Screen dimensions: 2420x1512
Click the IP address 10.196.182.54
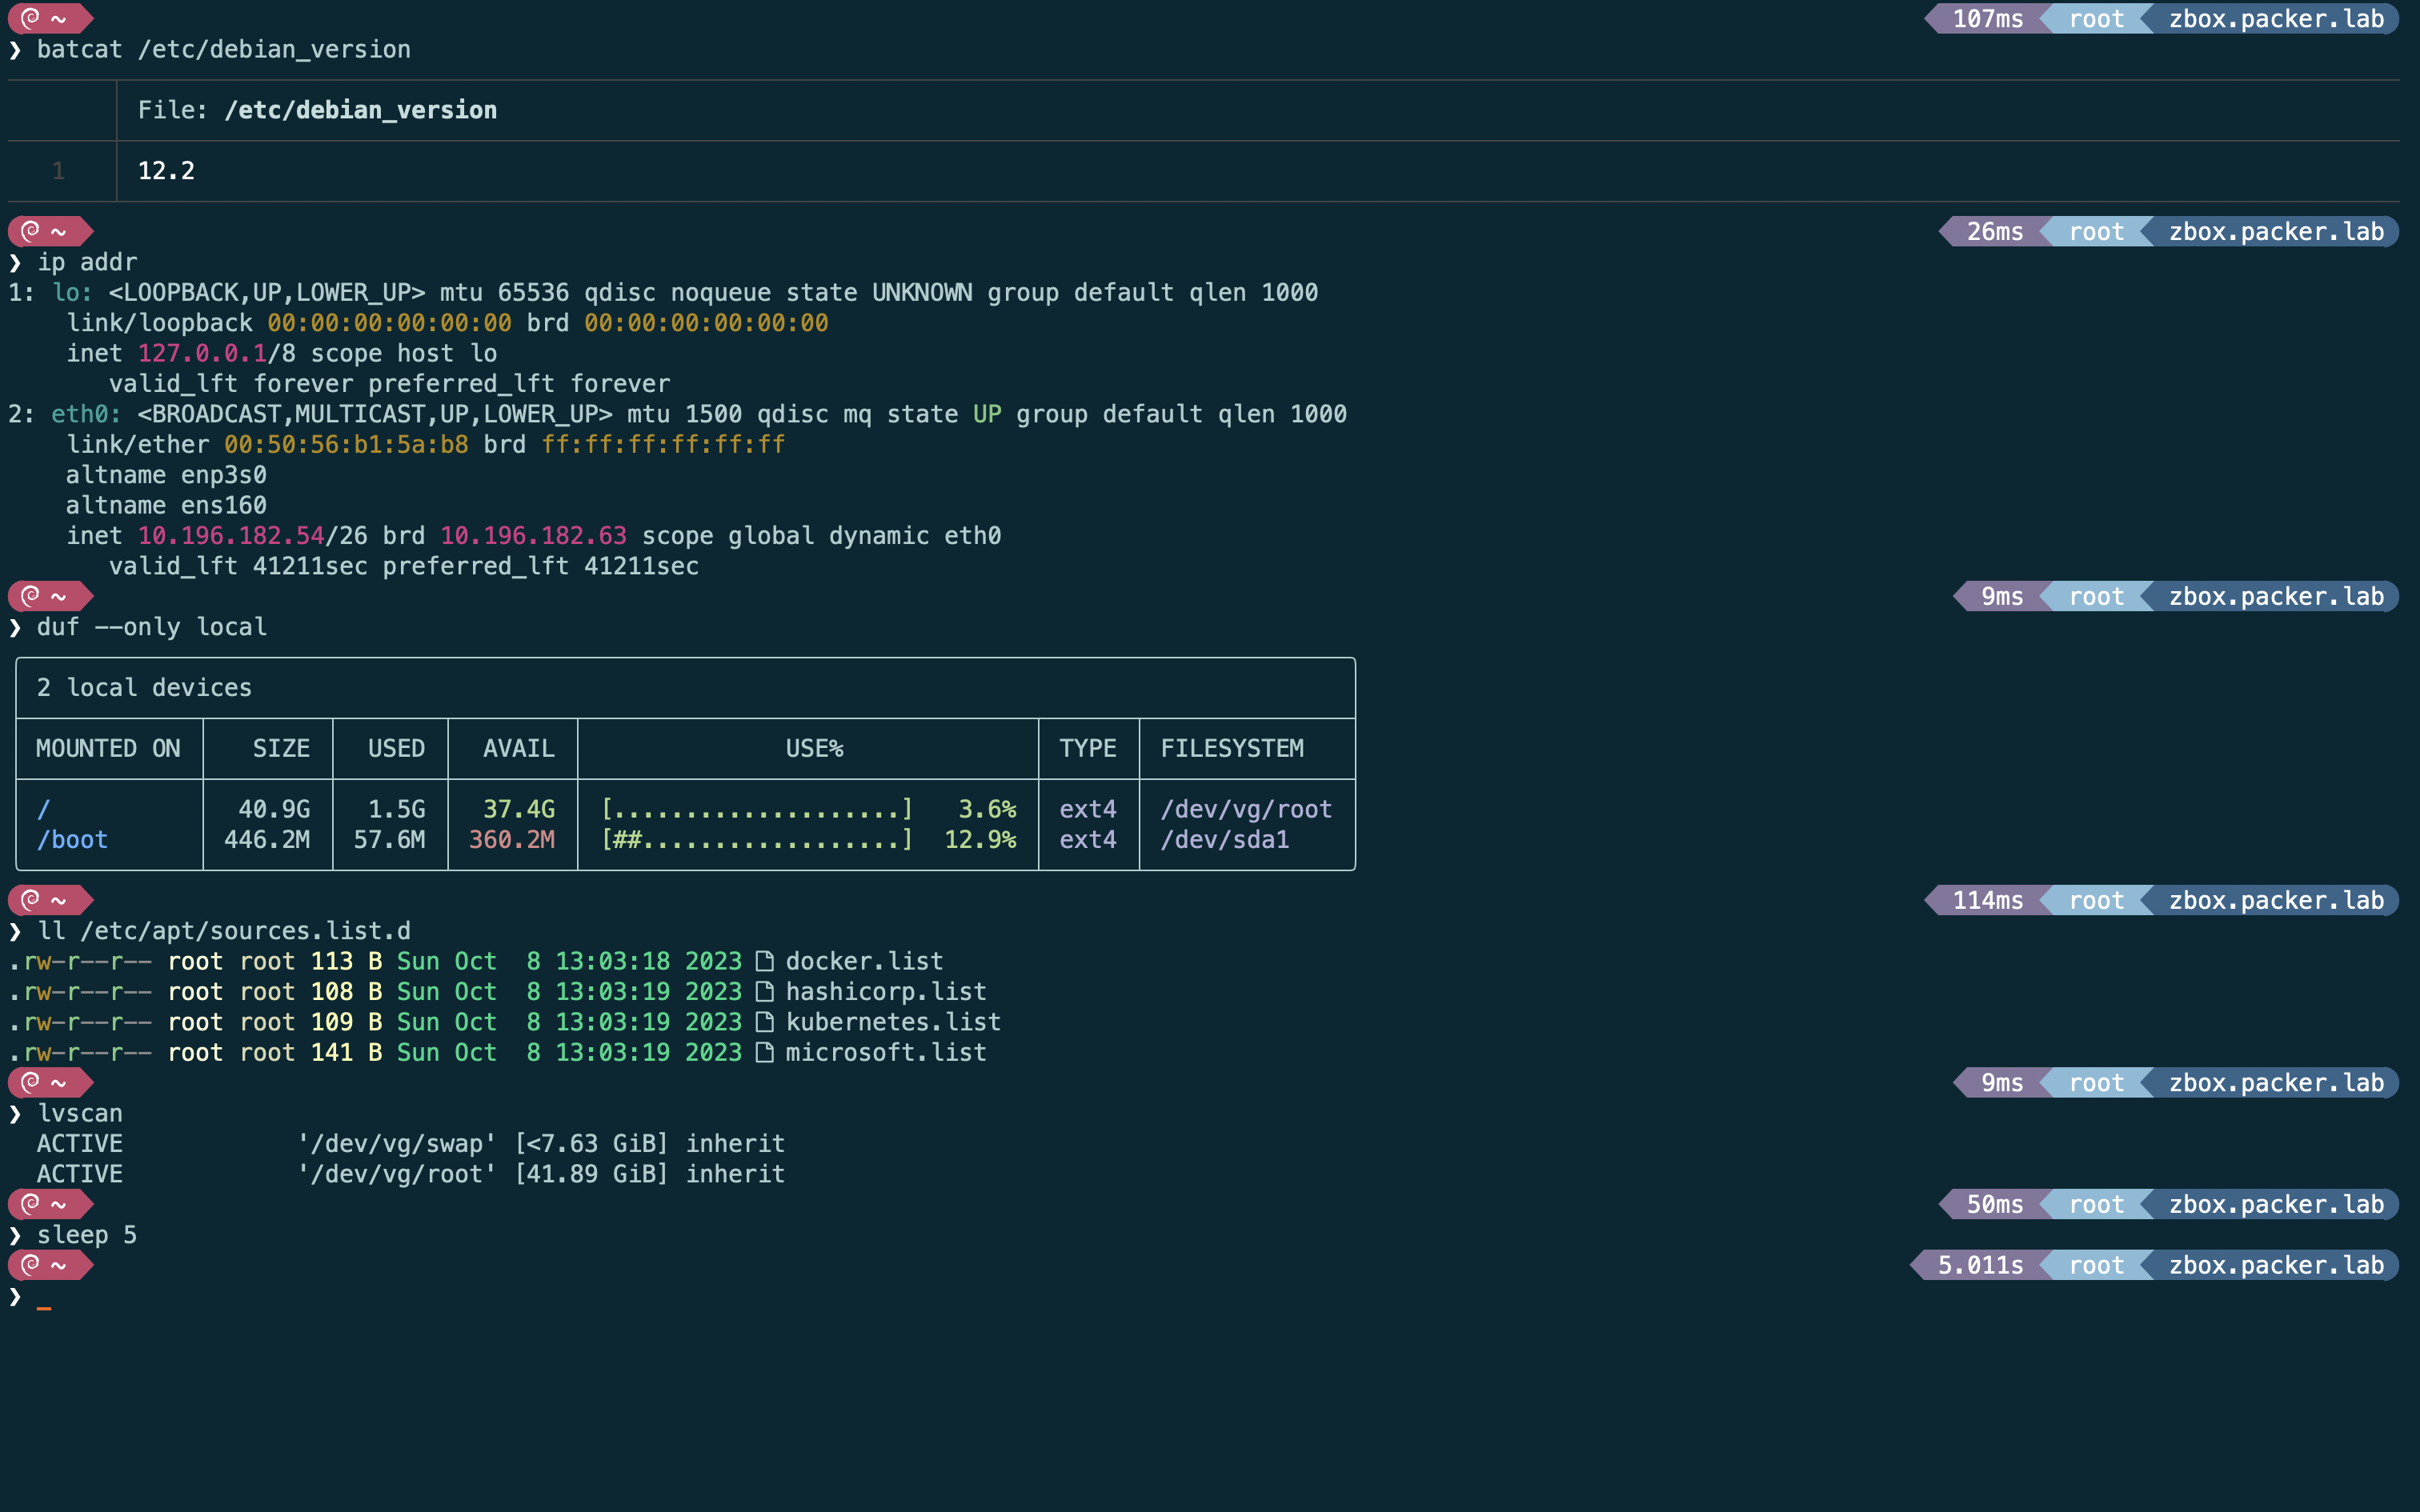(x=231, y=536)
